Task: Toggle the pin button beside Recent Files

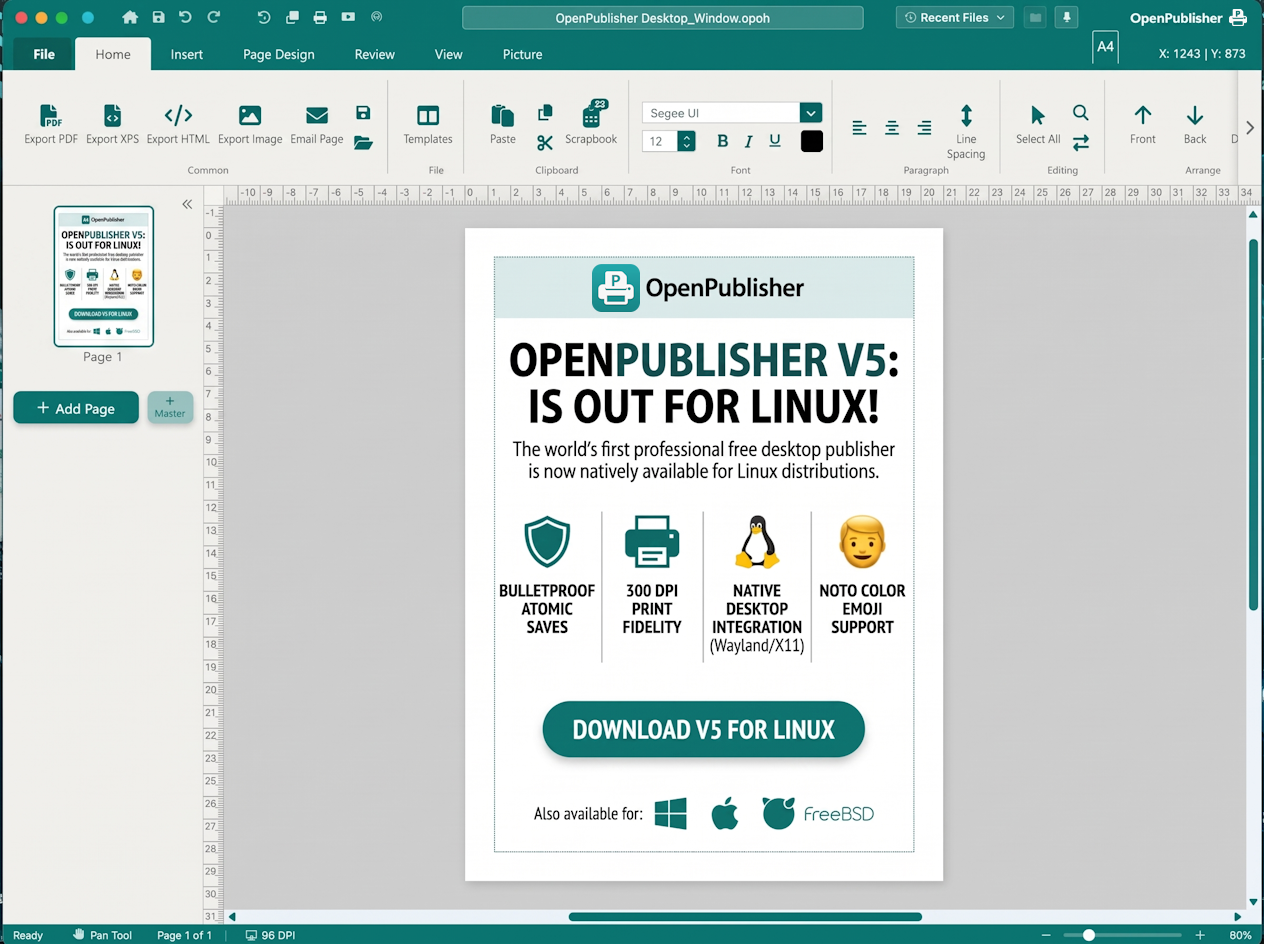Action: click(1068, 17)
